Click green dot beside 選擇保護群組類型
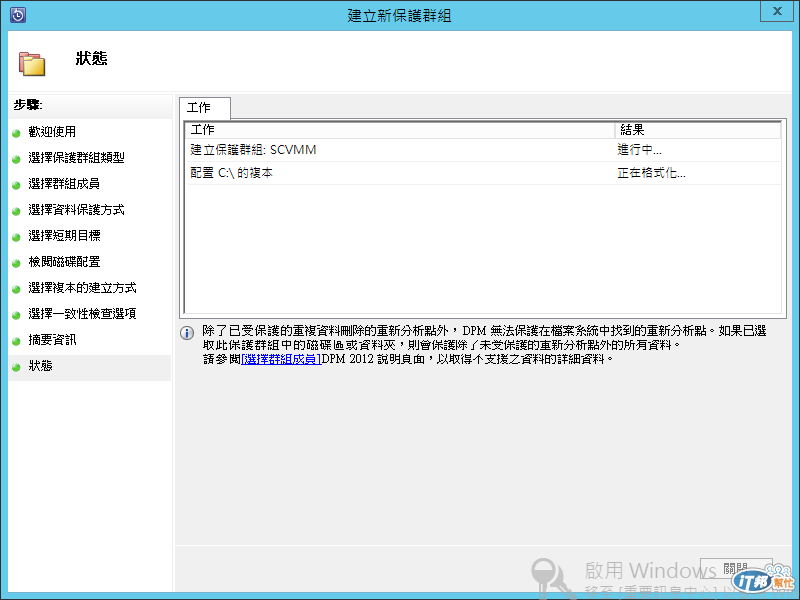The image size is (800, 600). pos(16,159)
